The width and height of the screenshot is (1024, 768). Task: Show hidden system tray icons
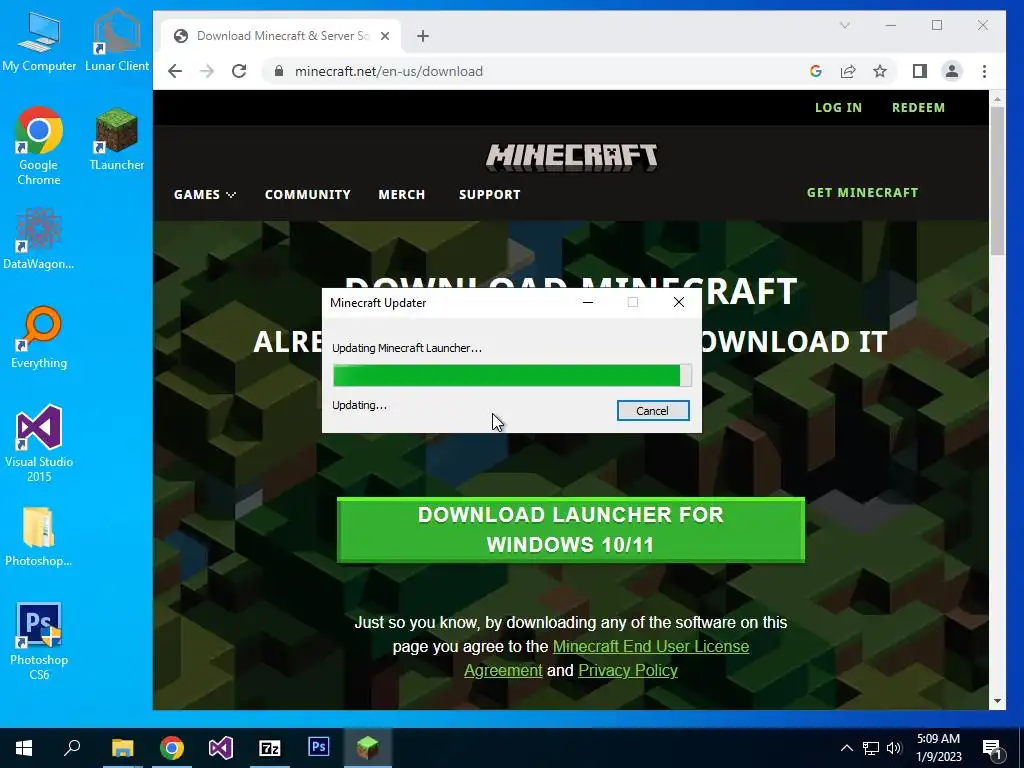pyautogui.click(x=846, y=748)
